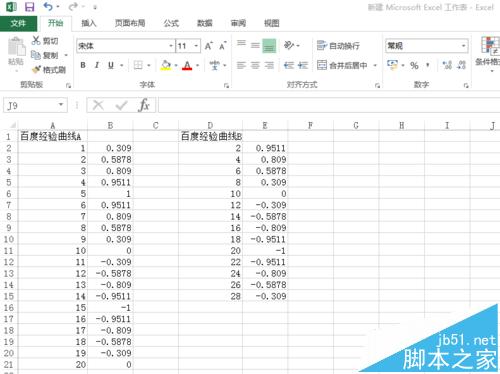This screenshot has height=374, width=500.
Task: Select cell D1 百度经验曲线B
Action: (210, 136)
